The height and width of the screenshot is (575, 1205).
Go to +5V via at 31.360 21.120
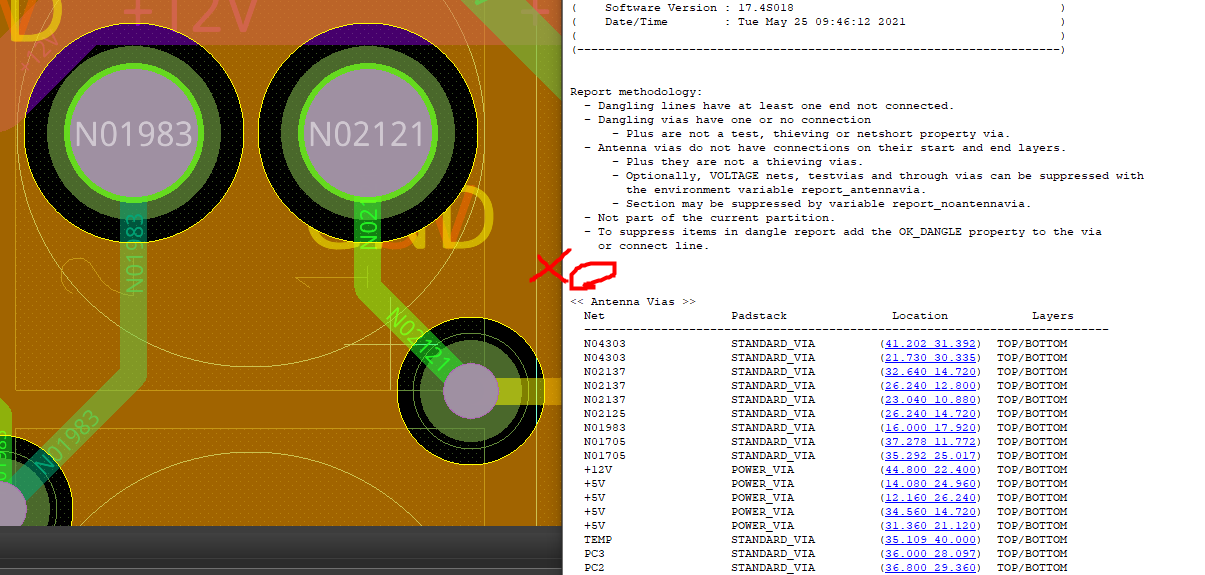coord(931,525)
